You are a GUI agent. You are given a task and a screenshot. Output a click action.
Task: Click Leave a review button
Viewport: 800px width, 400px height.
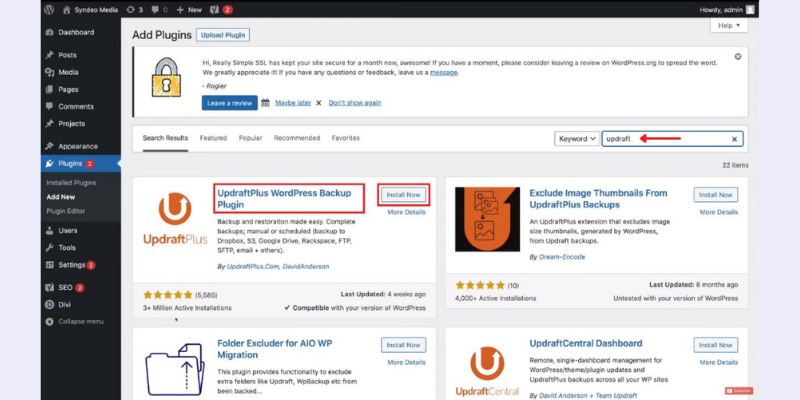pyautogui.click(x=230, y=103)
